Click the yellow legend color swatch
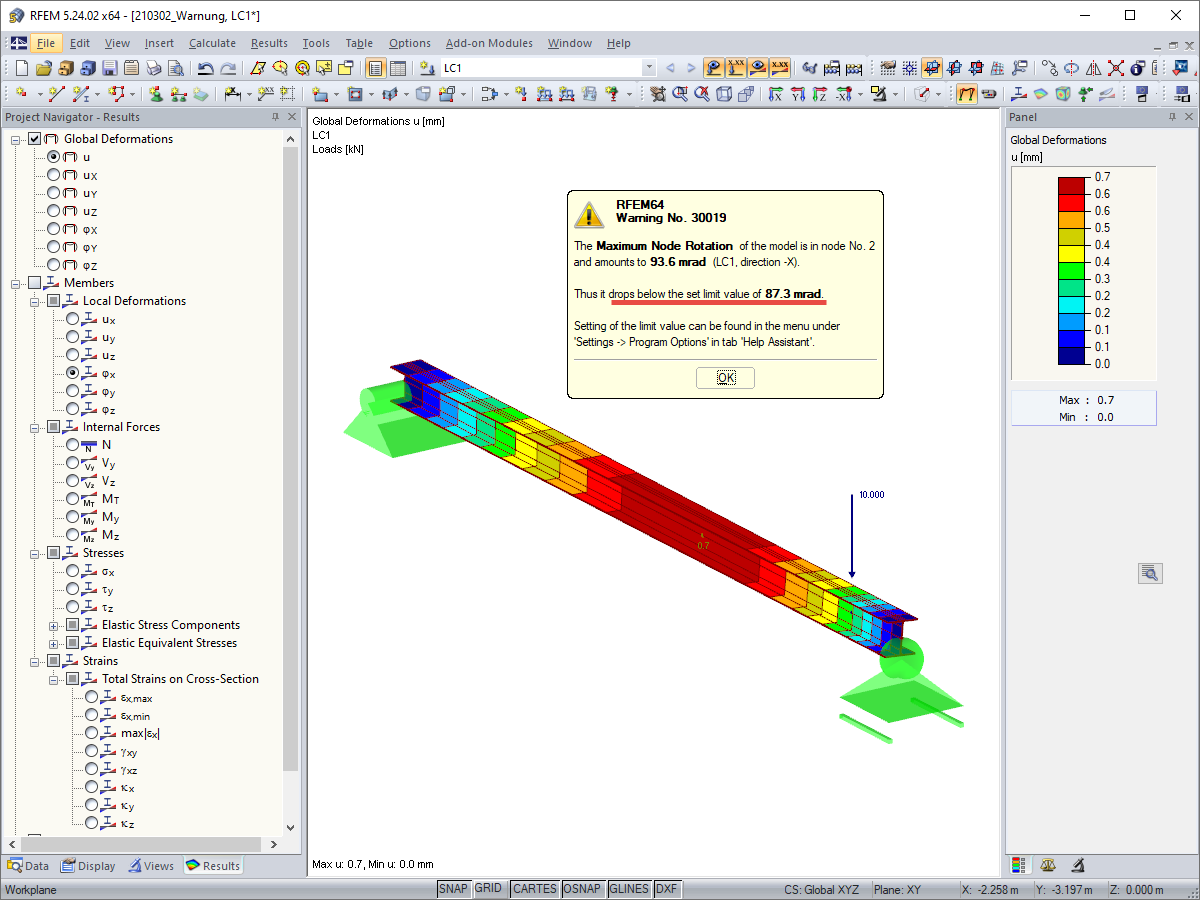The image size is (1200, 900). (x=1071, y=253)
